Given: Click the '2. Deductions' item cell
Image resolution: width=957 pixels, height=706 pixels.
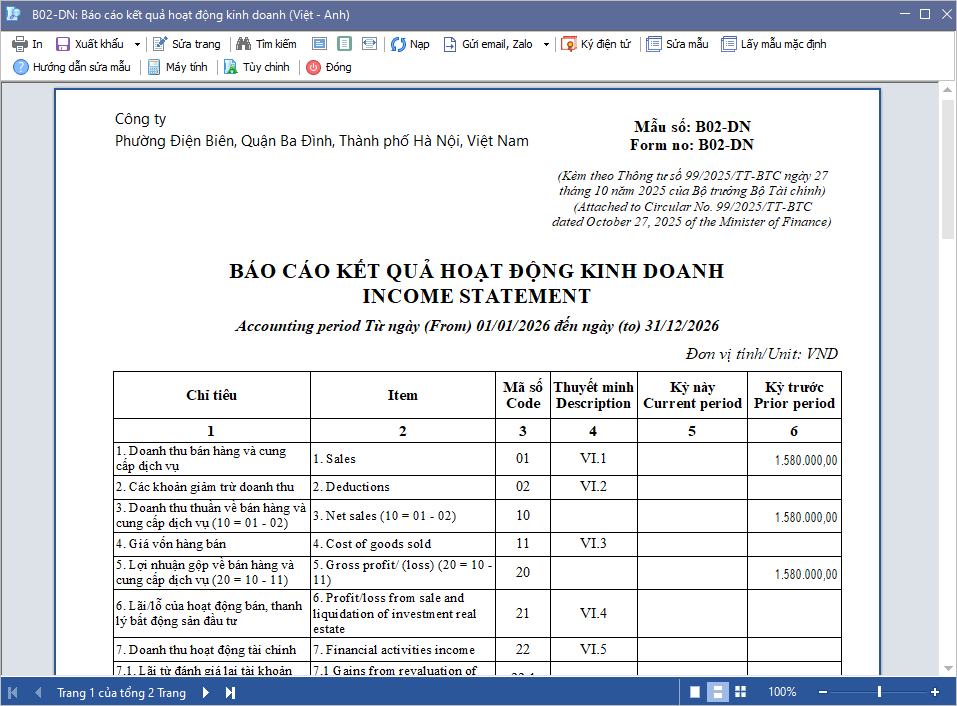Looking at the screenshot, I should (x=403, y=487).
